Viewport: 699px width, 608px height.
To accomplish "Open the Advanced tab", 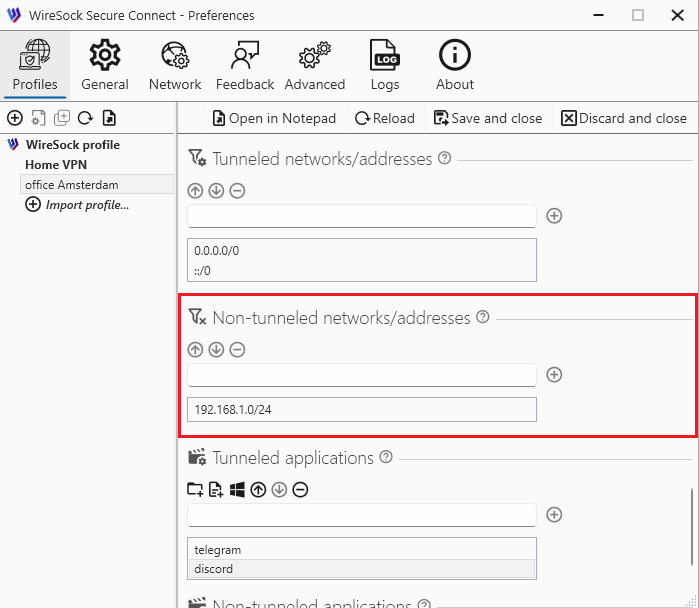I will pyautogui.click(x=315, y=65).
